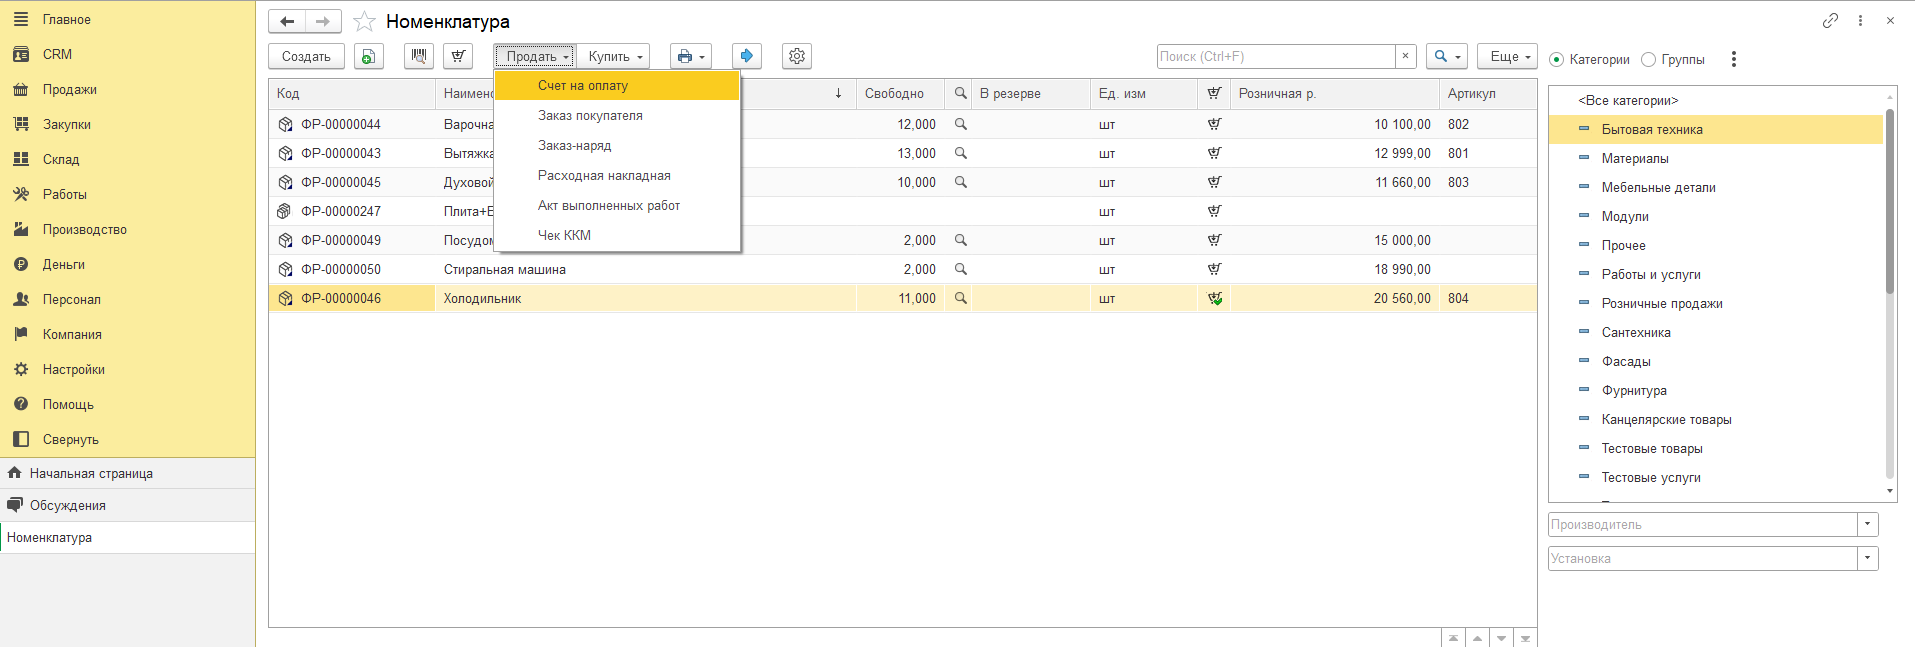Click the Поиск (Ctrl+F) search field
Image resolution: width=1915 pixels, height=647 pixels.
point(1275,56)
